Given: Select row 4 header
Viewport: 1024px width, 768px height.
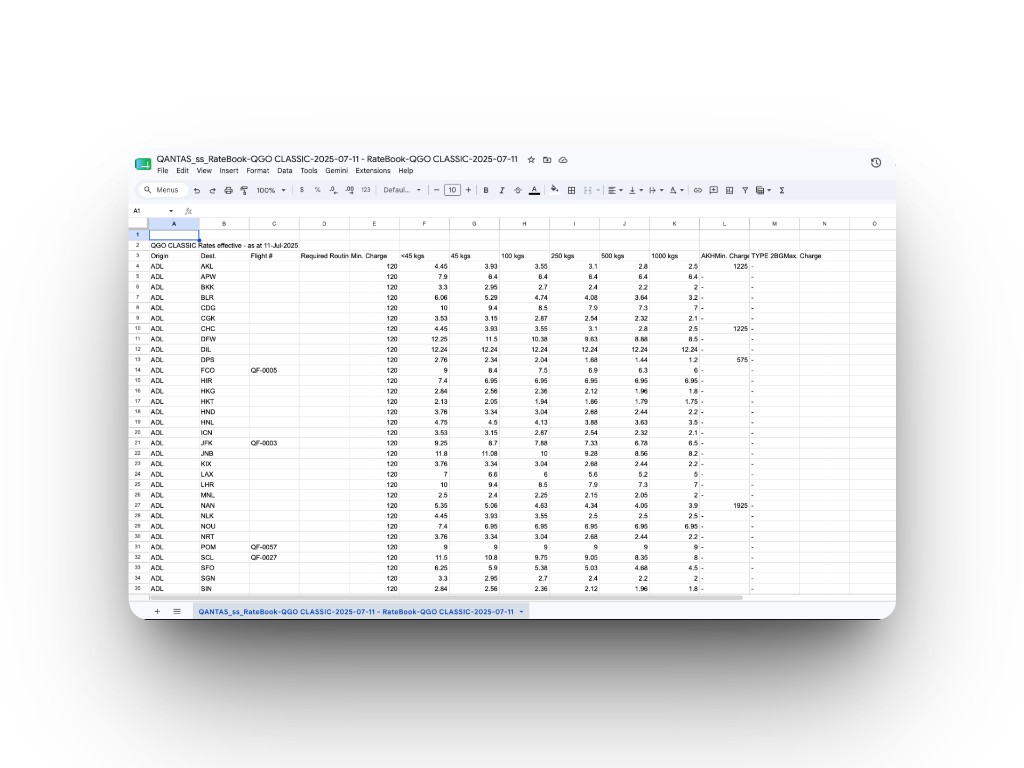Looking at the screenshot, I should [x=138, y=266].
